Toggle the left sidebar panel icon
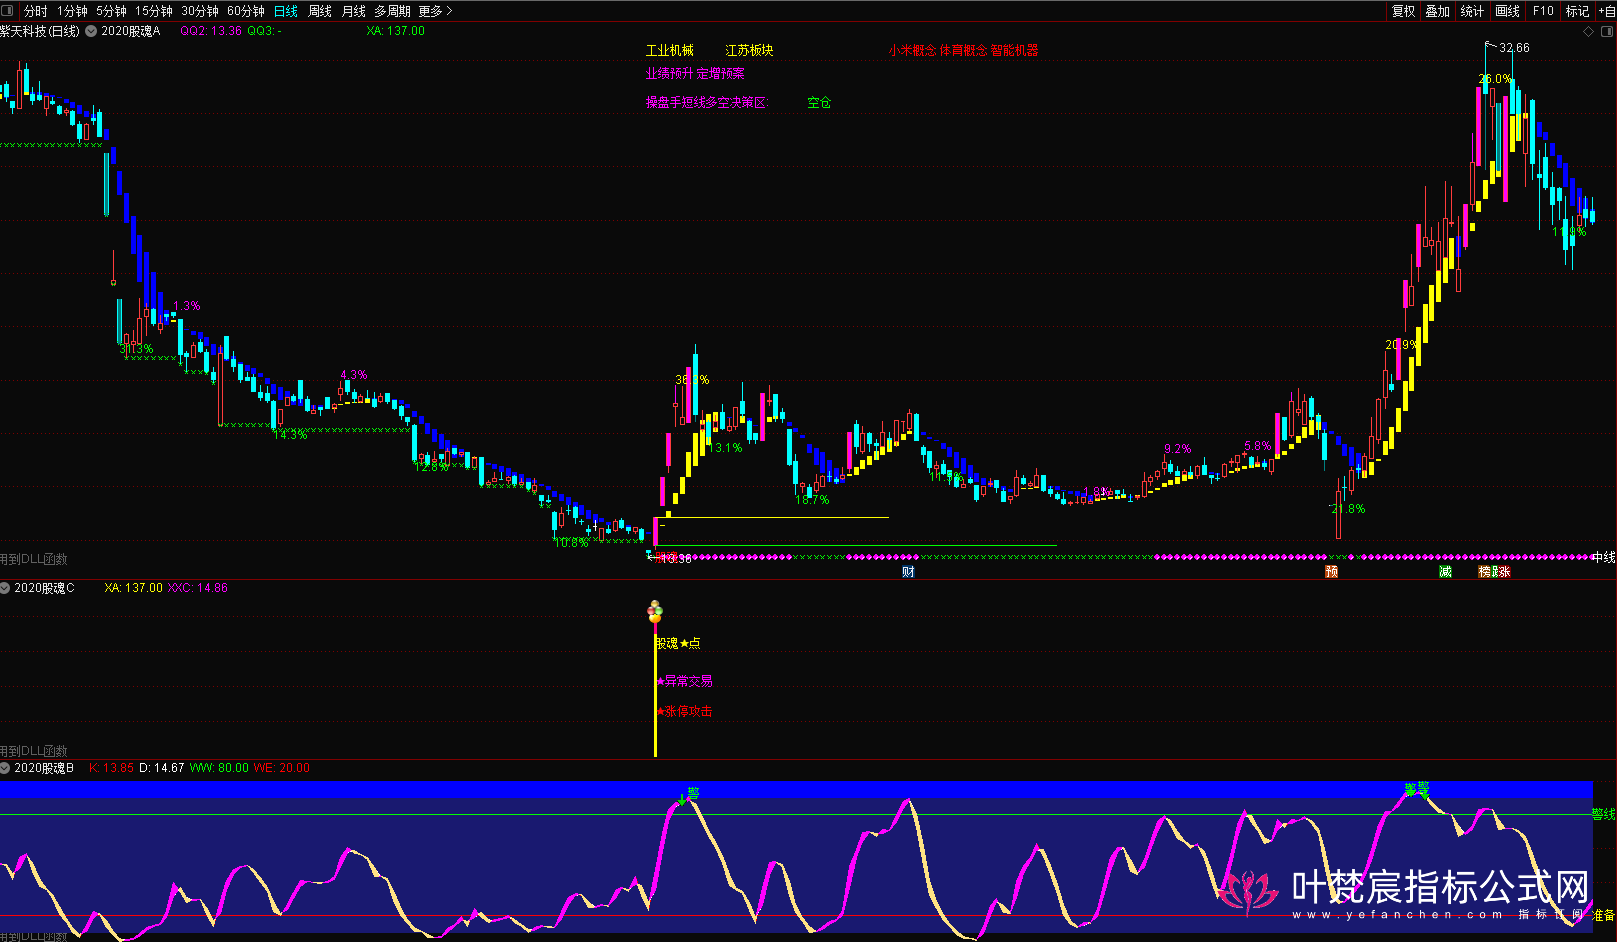 pos(8,11)
